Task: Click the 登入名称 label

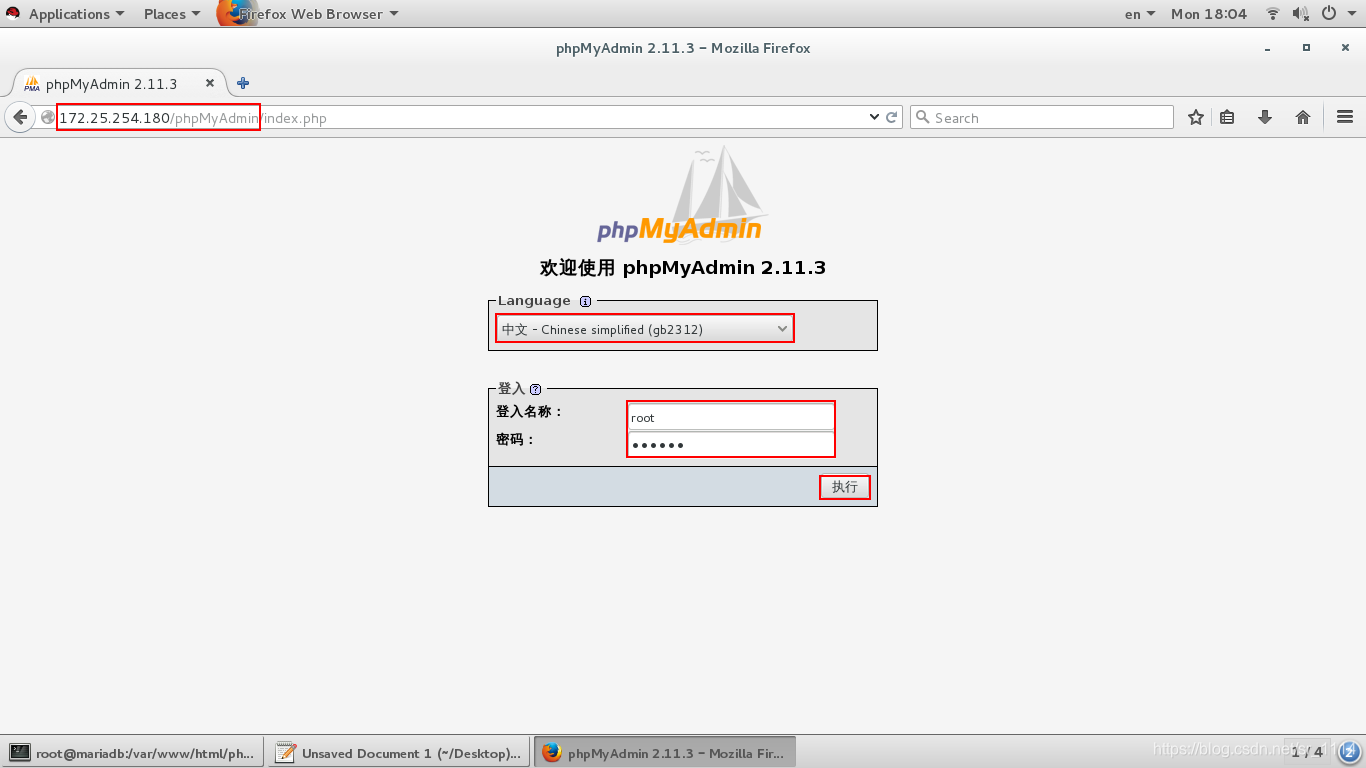Action: pyautogui.click(x=530, y=412)
